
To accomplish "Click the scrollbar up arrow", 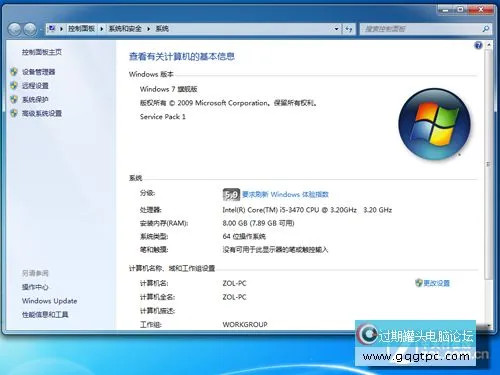I will 488,44.
